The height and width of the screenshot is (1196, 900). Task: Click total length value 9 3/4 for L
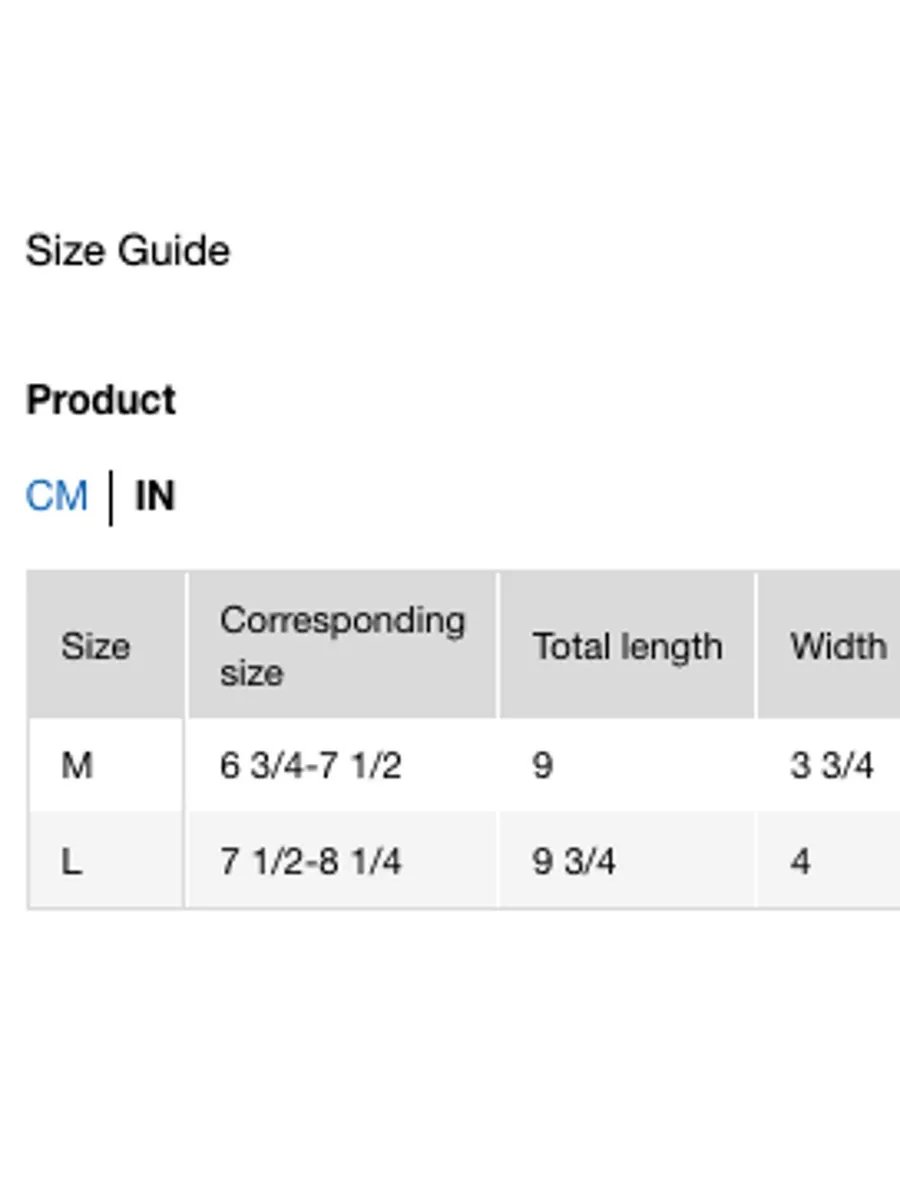(x=574, y=861)
